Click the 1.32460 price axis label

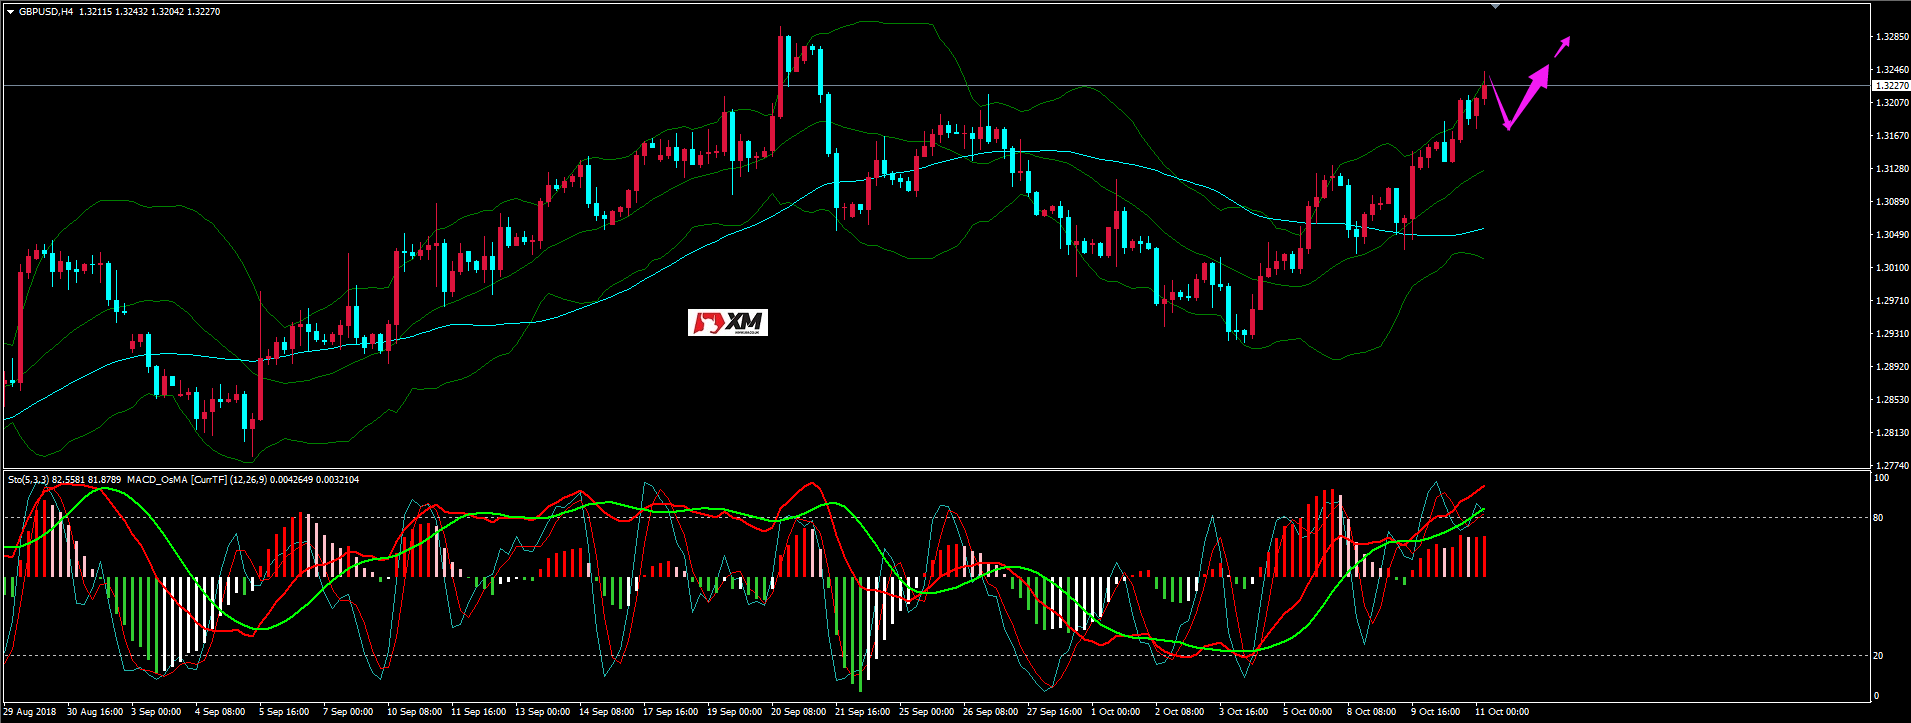click(1891, 70)
